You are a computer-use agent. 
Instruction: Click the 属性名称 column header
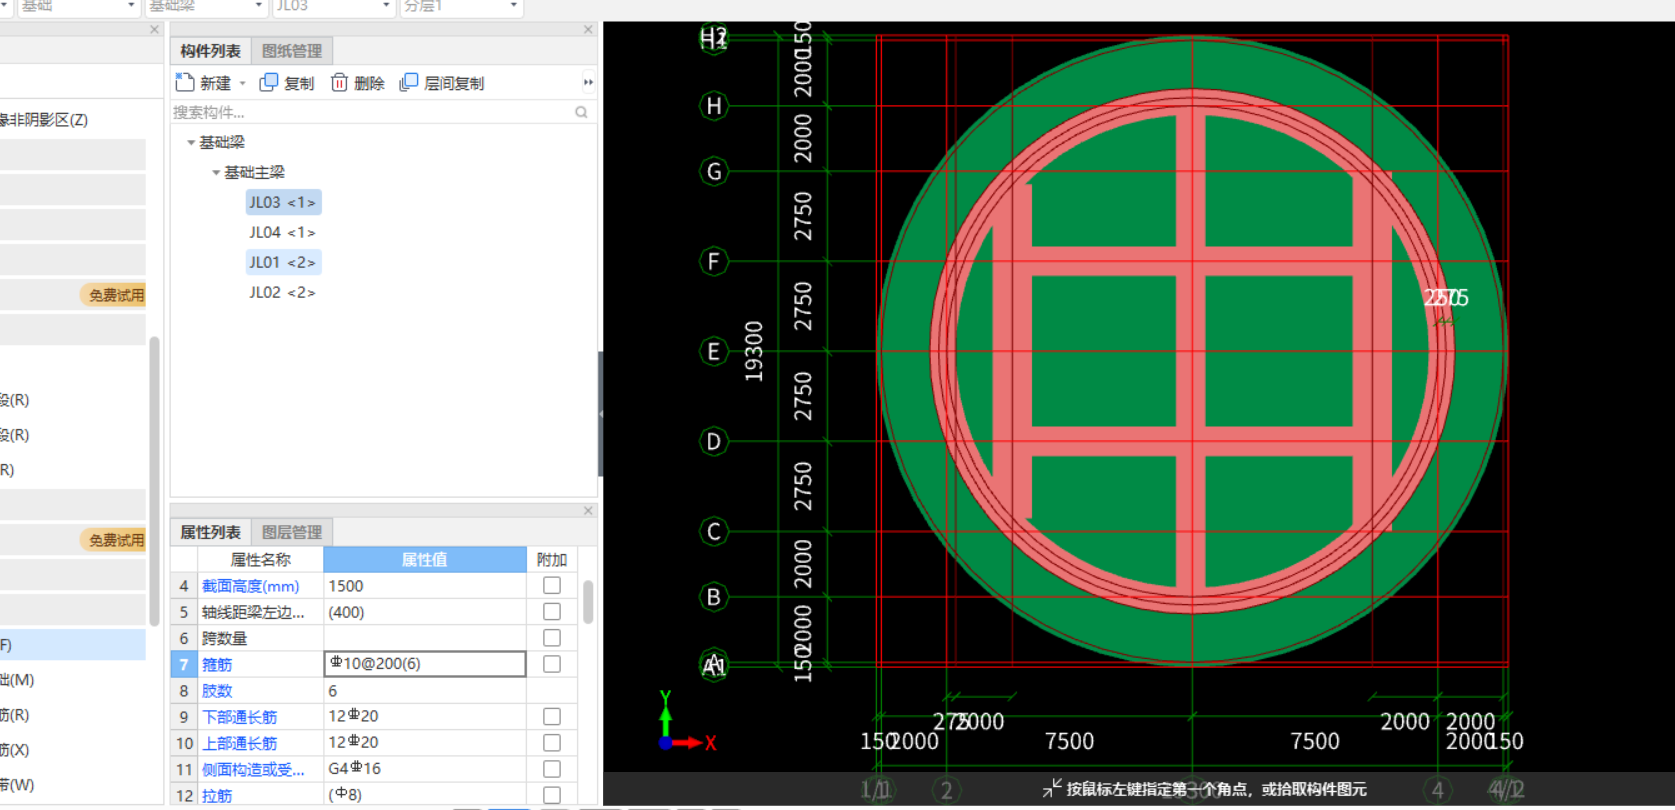(260, 559)
